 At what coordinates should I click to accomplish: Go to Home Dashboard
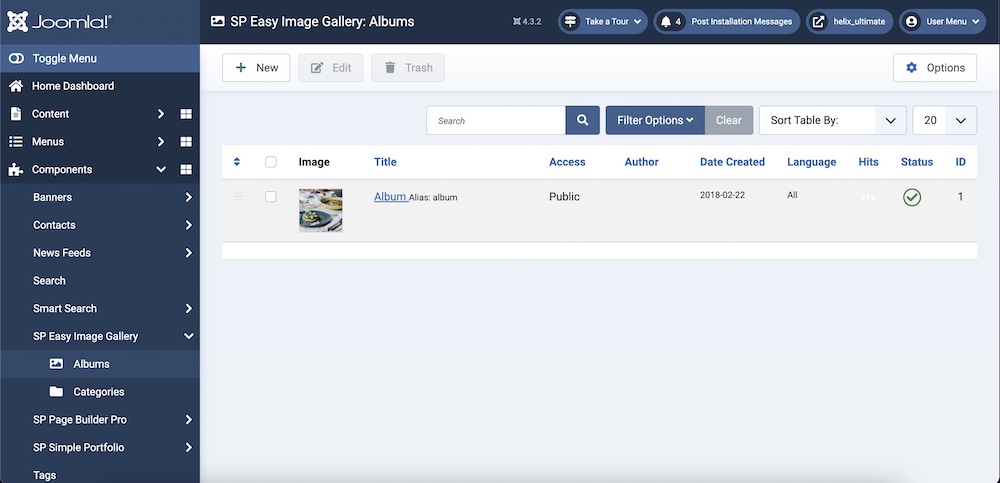72,86
